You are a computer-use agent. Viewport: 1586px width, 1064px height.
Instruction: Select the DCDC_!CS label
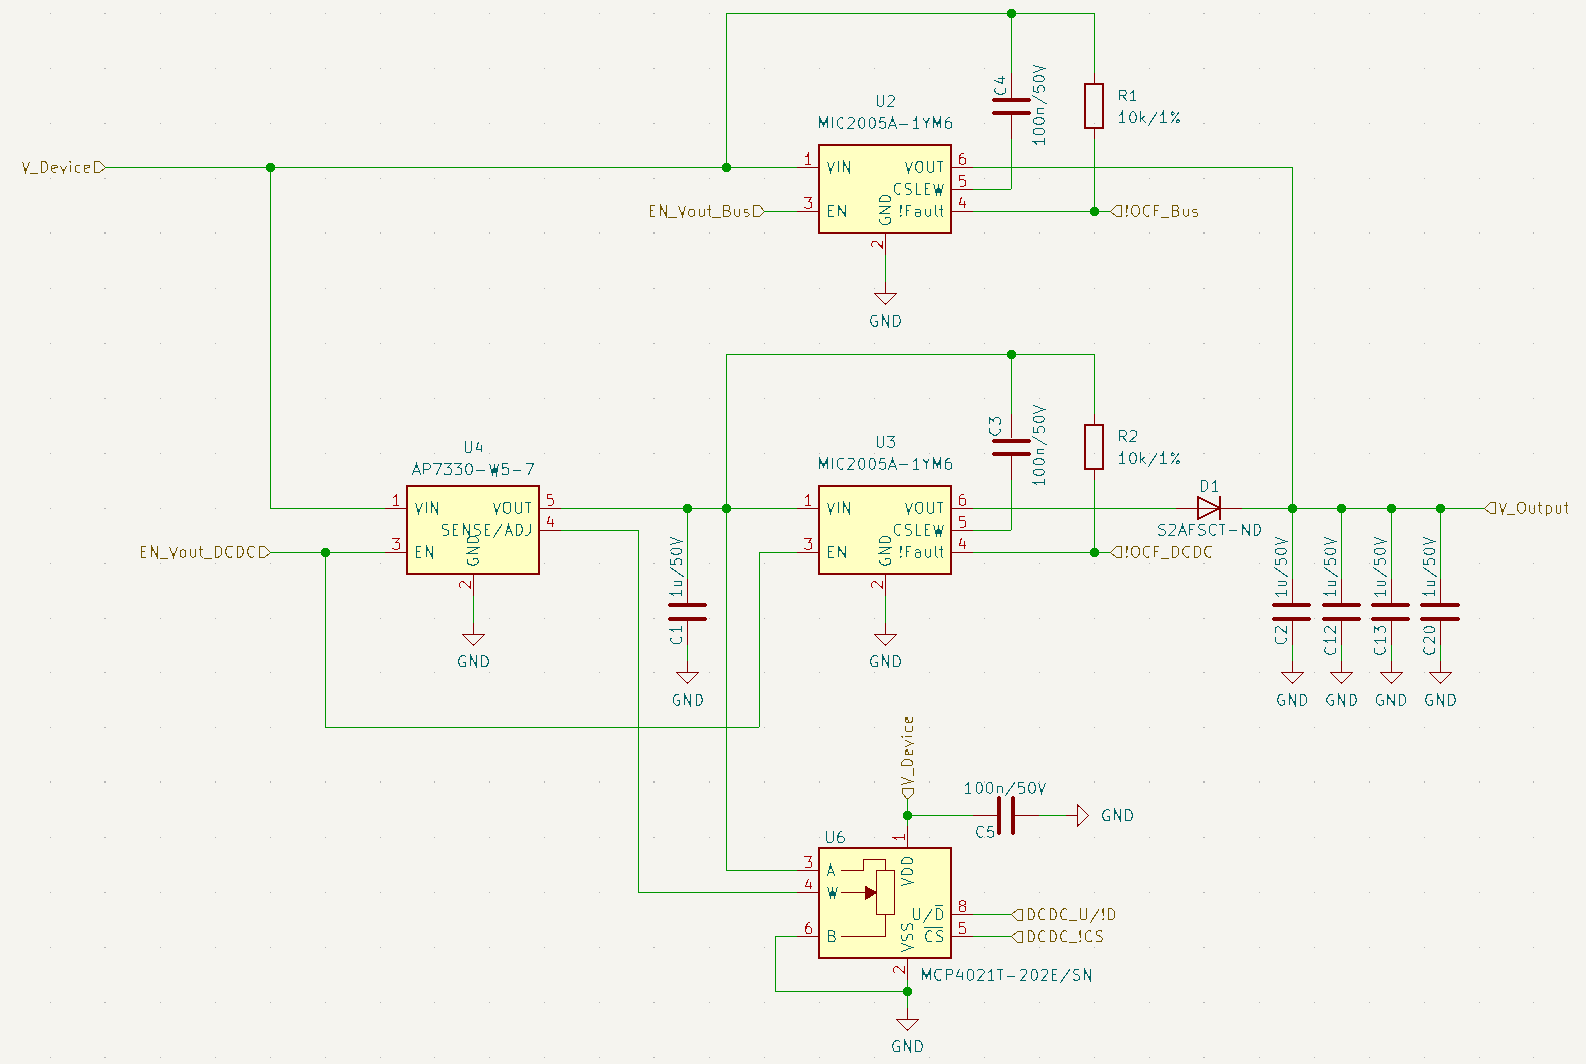pyautogui.click(x=1058, y=936)
